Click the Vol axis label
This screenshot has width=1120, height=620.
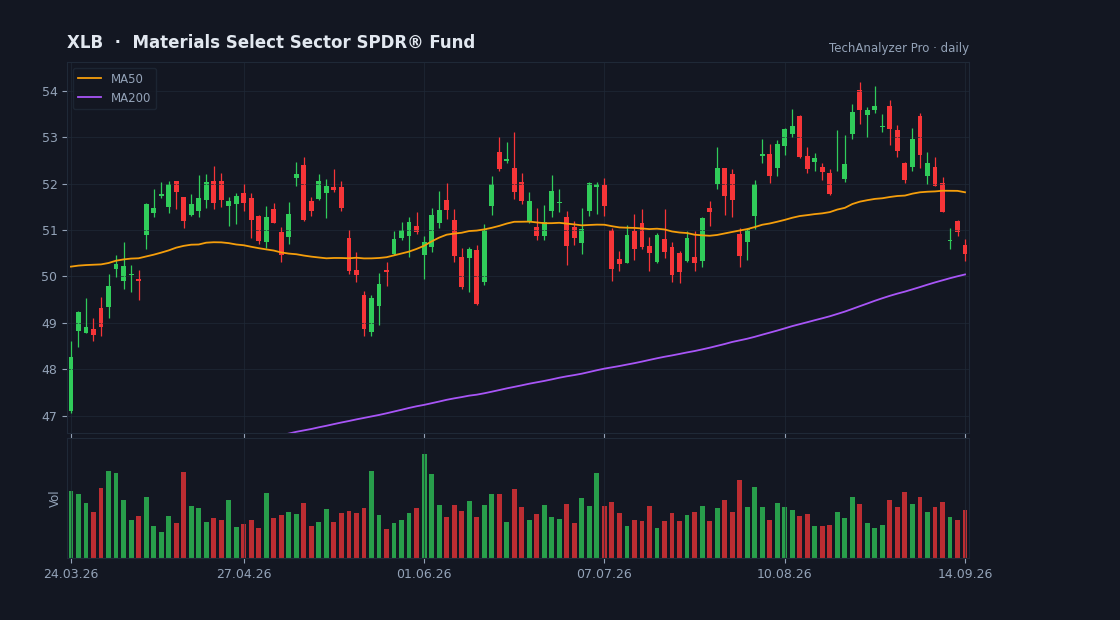(x=54, y=499)
